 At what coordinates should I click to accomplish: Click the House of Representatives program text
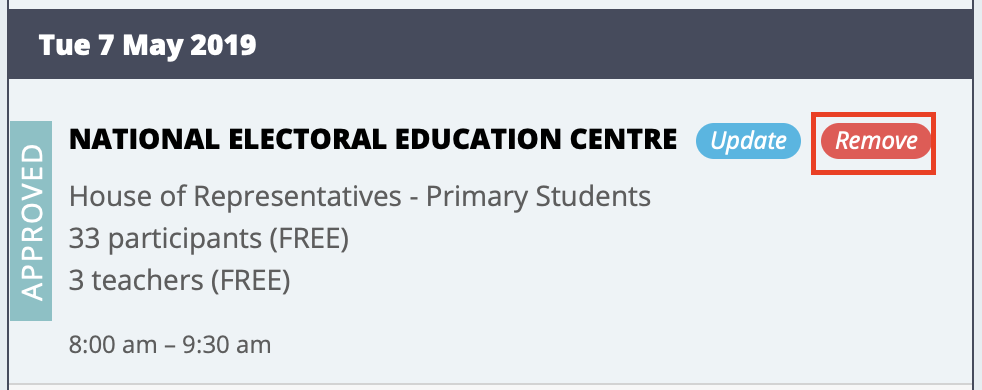pos(235,197)
